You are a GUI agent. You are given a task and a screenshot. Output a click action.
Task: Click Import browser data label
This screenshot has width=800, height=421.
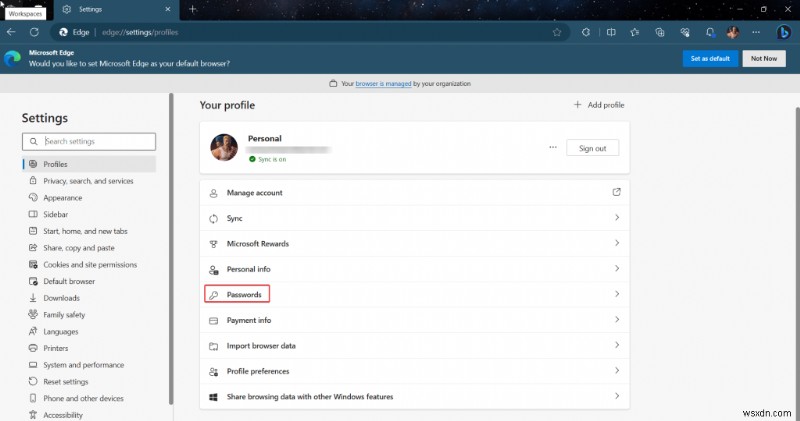261,346
